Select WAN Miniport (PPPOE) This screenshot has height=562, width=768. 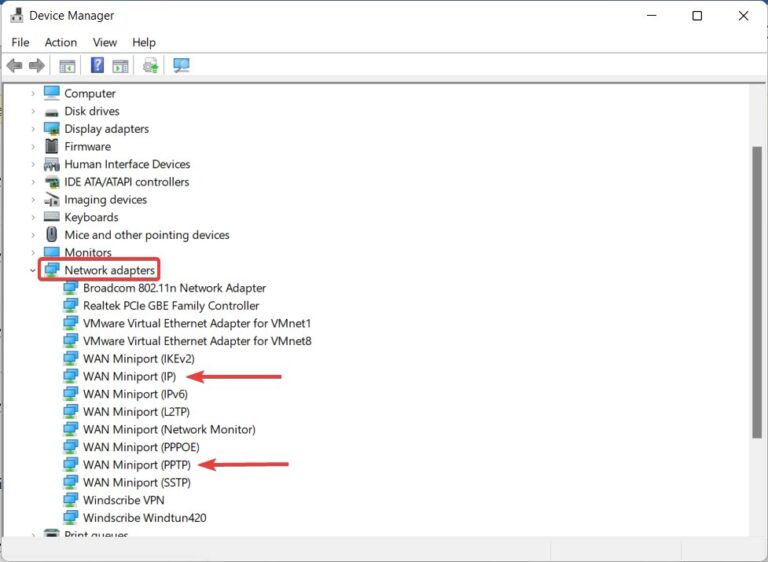(141, 447)
